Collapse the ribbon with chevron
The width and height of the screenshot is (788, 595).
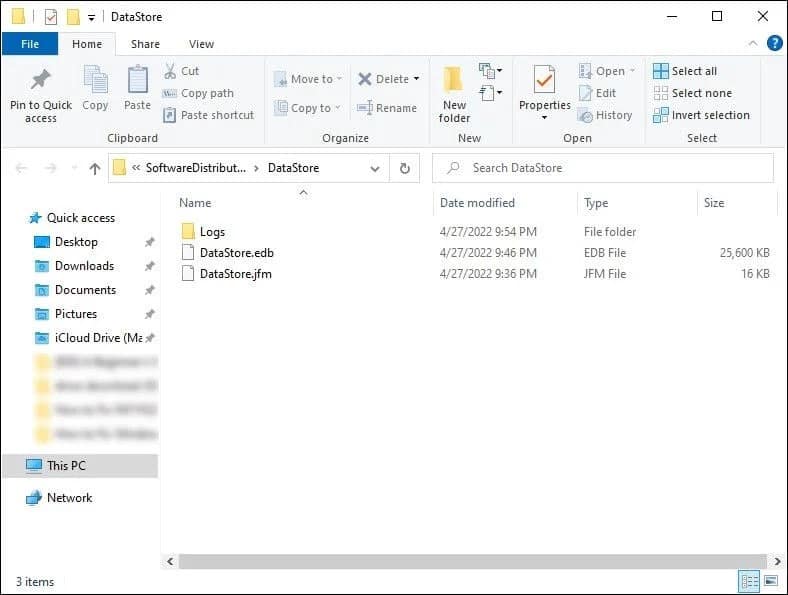(x=753, y=44)
